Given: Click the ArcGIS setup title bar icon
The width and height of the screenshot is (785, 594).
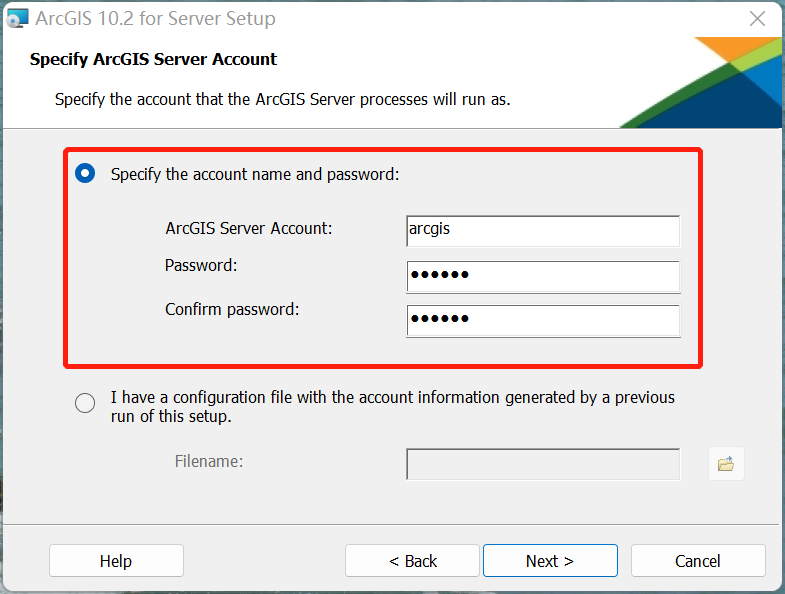Looking at the screenshot, I should click(x=17, y=19).
